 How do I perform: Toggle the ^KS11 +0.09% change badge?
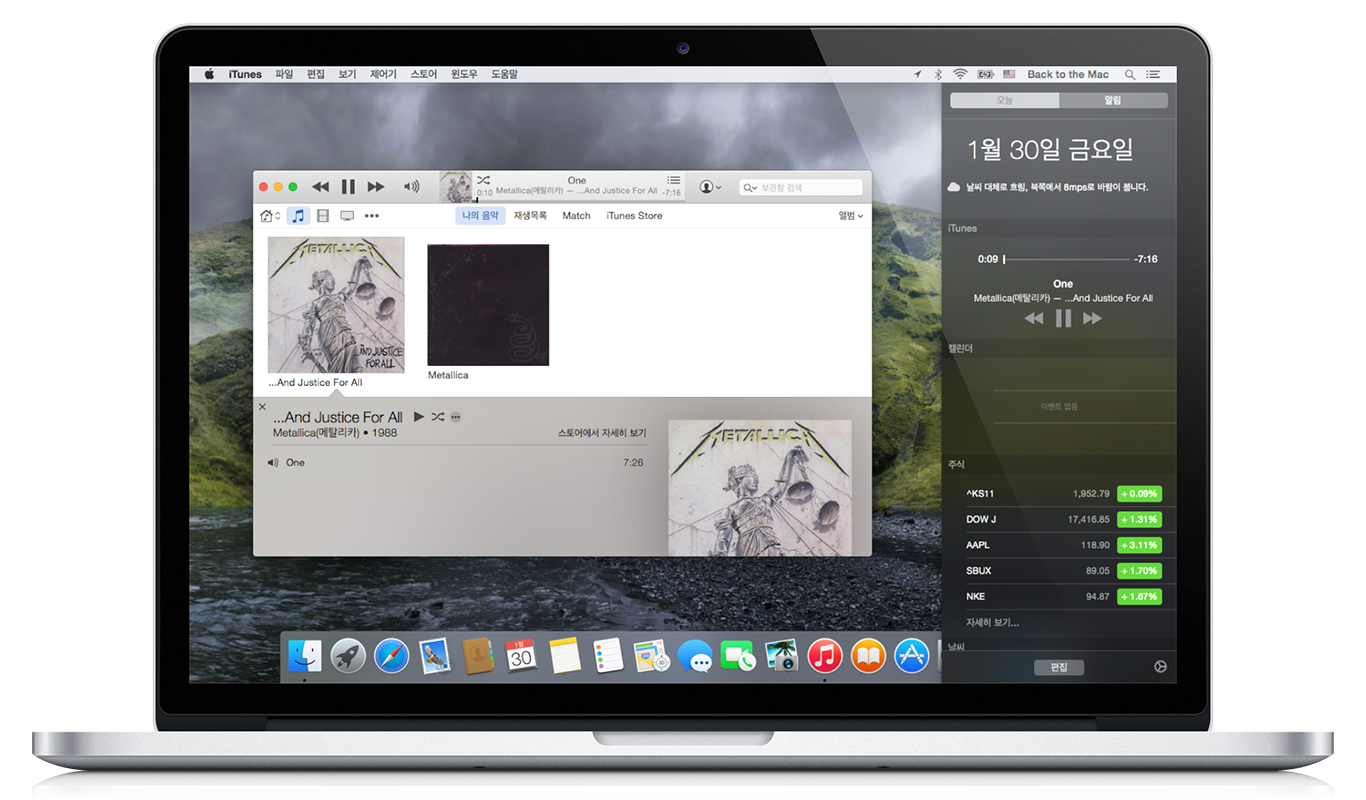[x=1139, y=494]
